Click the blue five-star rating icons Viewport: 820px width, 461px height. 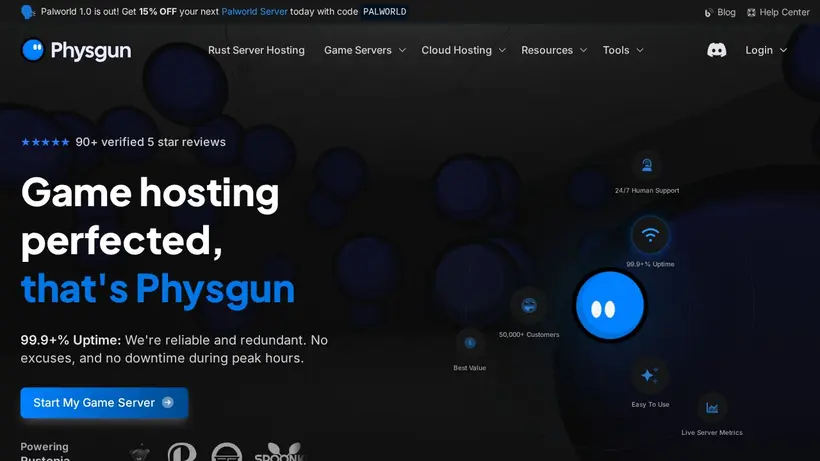(x=45, y=142)
